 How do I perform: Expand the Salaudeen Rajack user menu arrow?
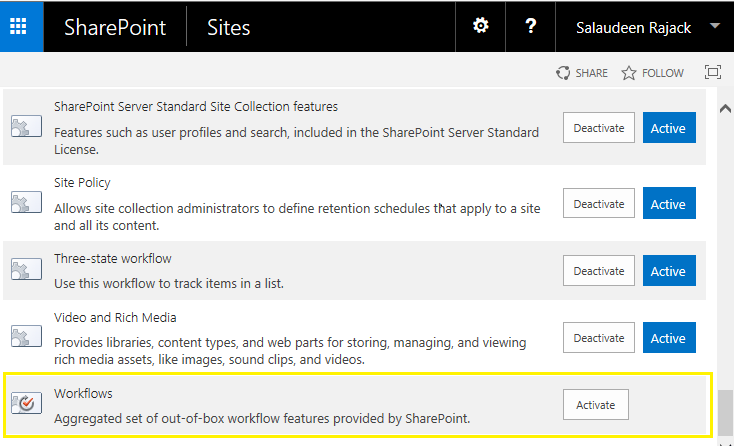pos(715,26)
